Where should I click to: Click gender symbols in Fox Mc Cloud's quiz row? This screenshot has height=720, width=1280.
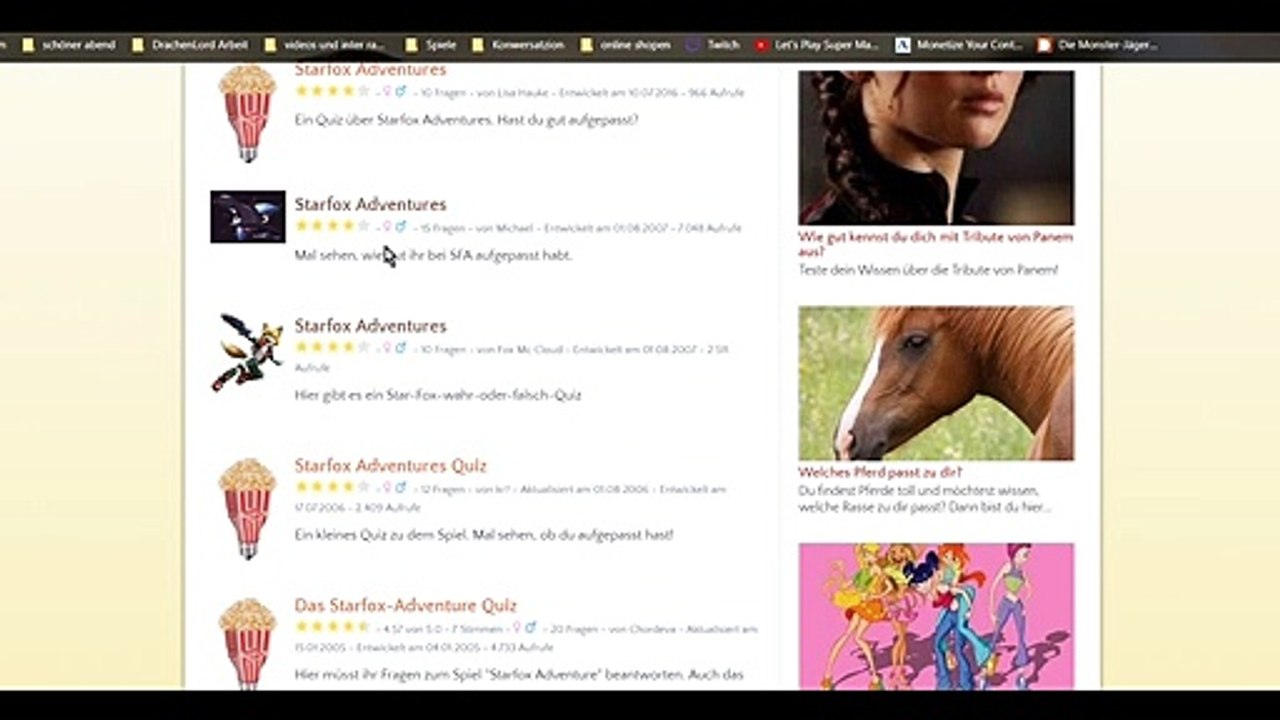point(394,349)
